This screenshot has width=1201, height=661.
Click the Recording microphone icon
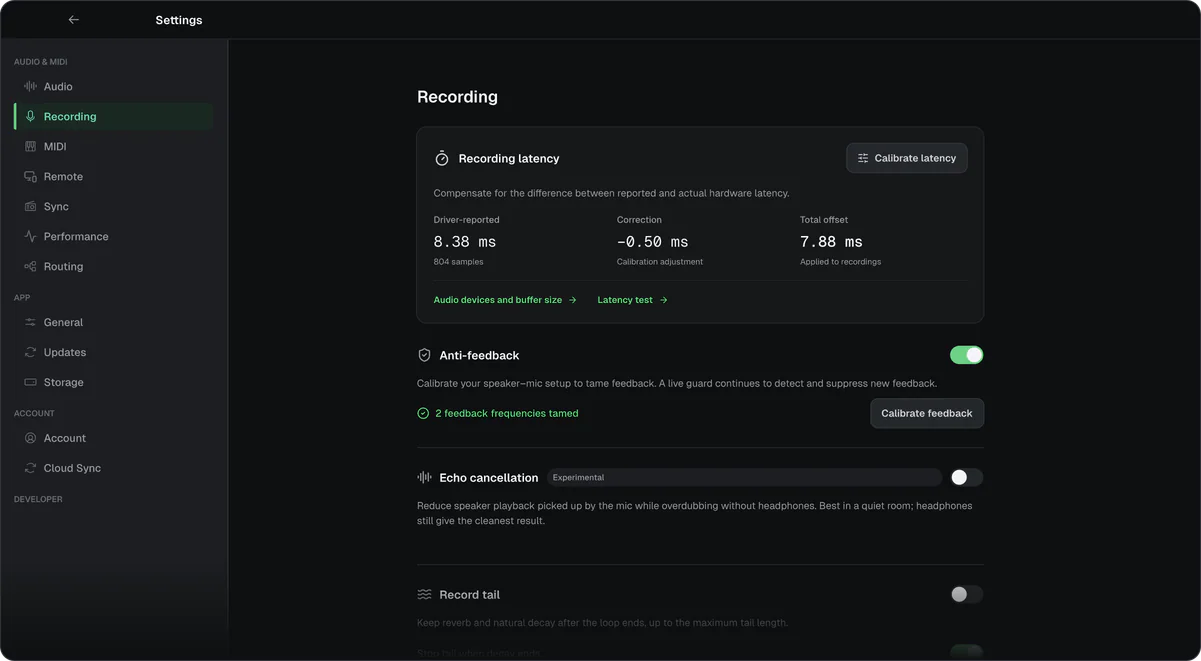click(30, 117)
